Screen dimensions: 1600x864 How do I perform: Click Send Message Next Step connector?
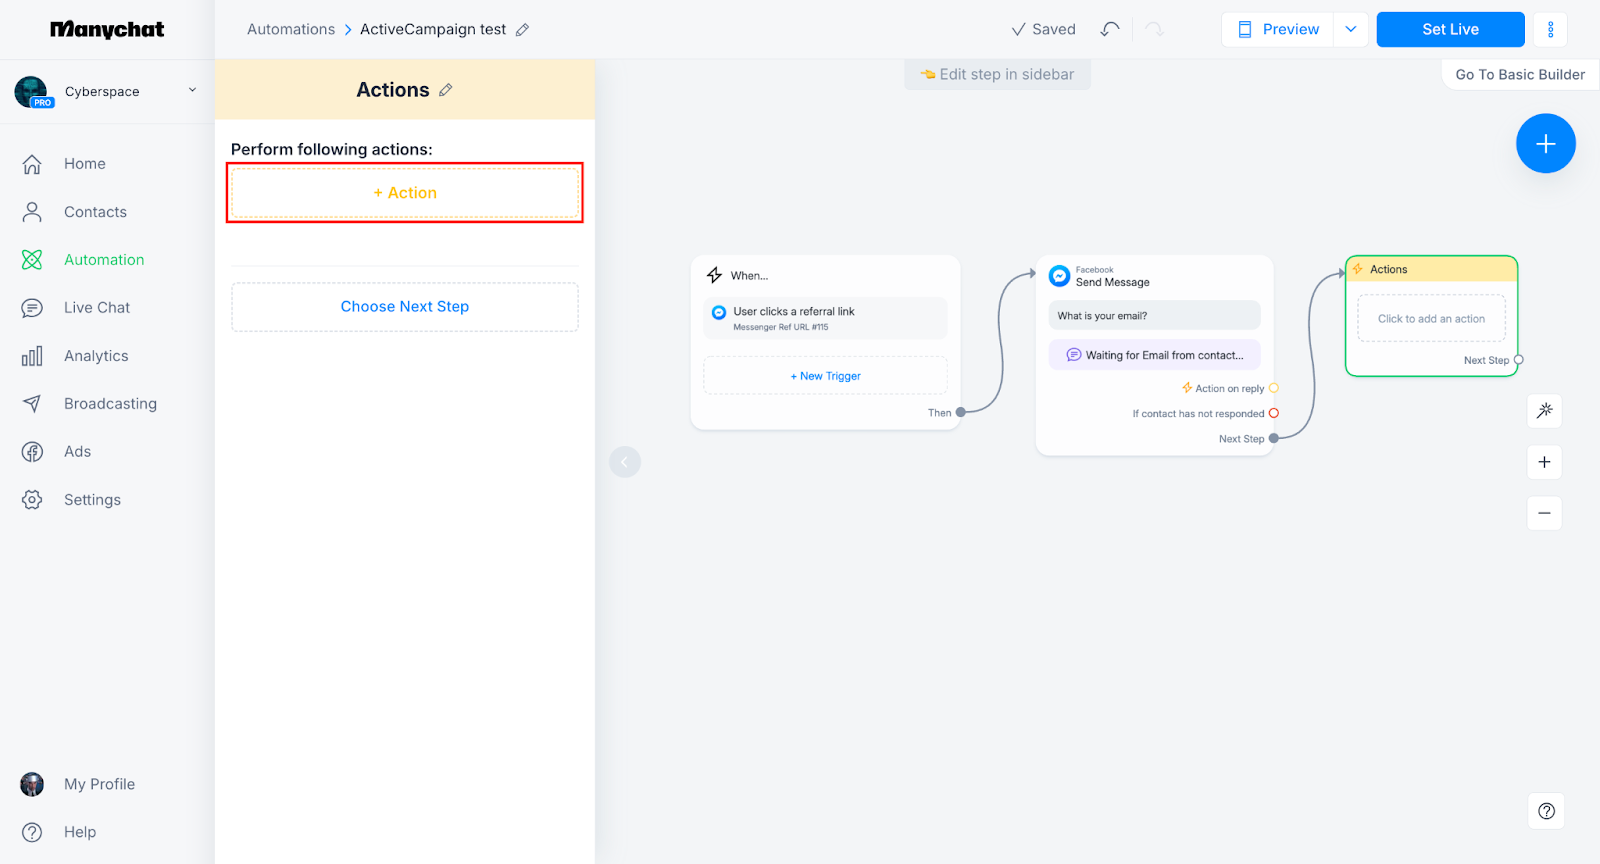tap(1274, 438)
